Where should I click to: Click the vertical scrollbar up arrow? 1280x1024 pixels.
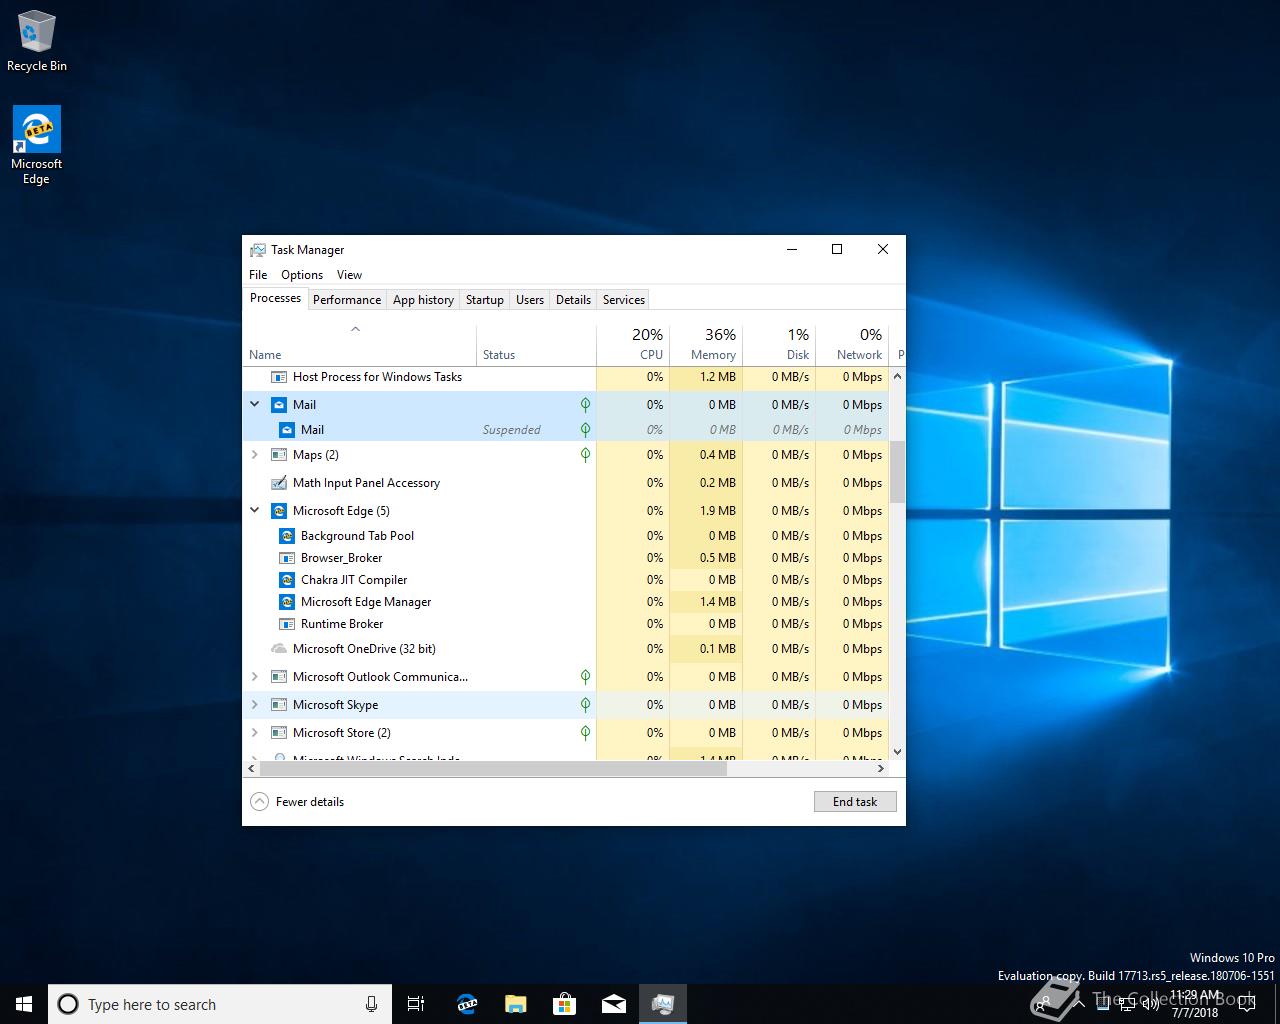pyautogui.click(x=897, y=377)
